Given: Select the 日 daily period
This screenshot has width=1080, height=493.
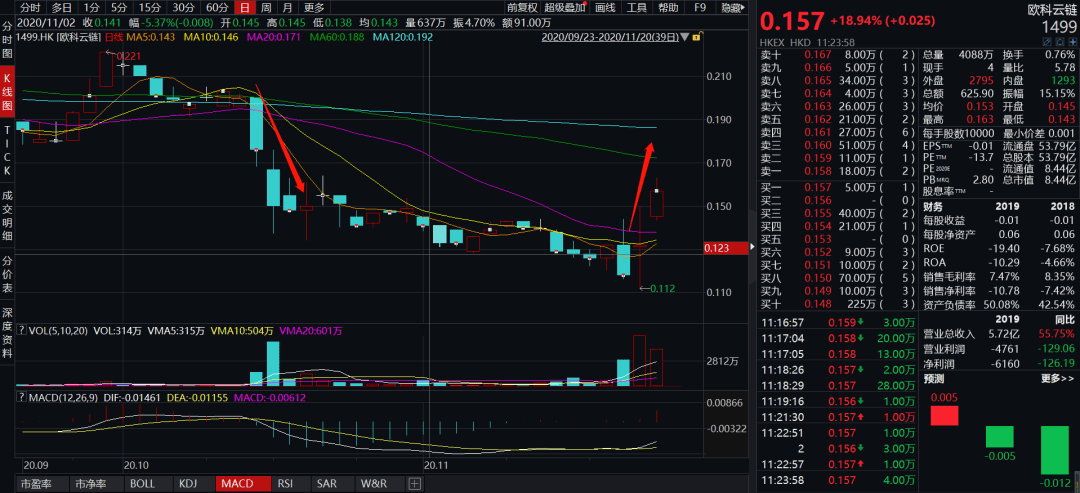Looking at the screenshot, I should click(245, 7).
